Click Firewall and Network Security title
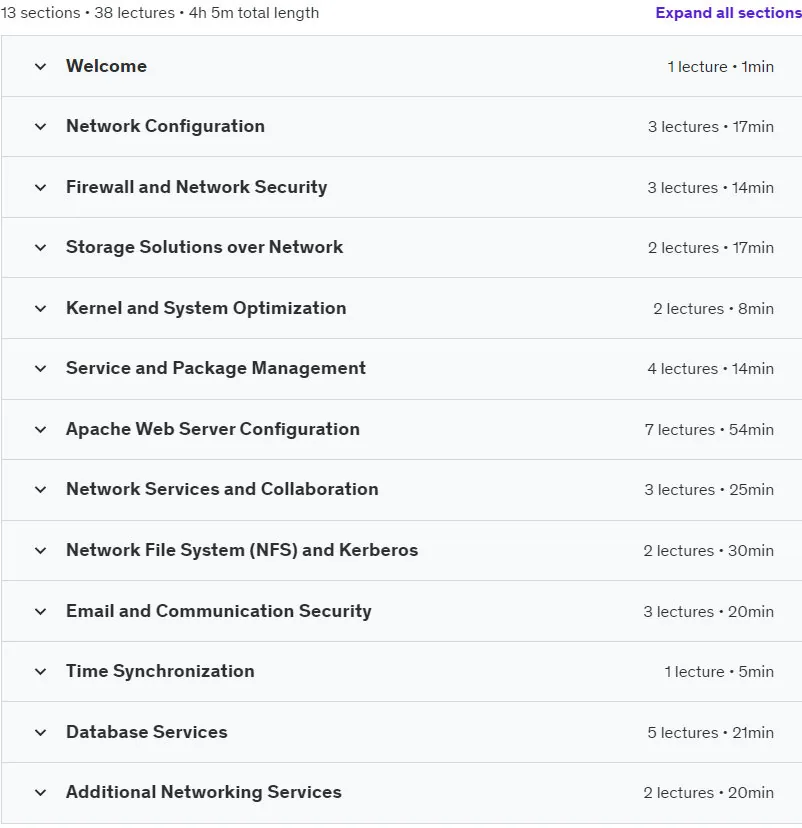The width and height of the screenshot is (802, 828). tap(196, 187)
